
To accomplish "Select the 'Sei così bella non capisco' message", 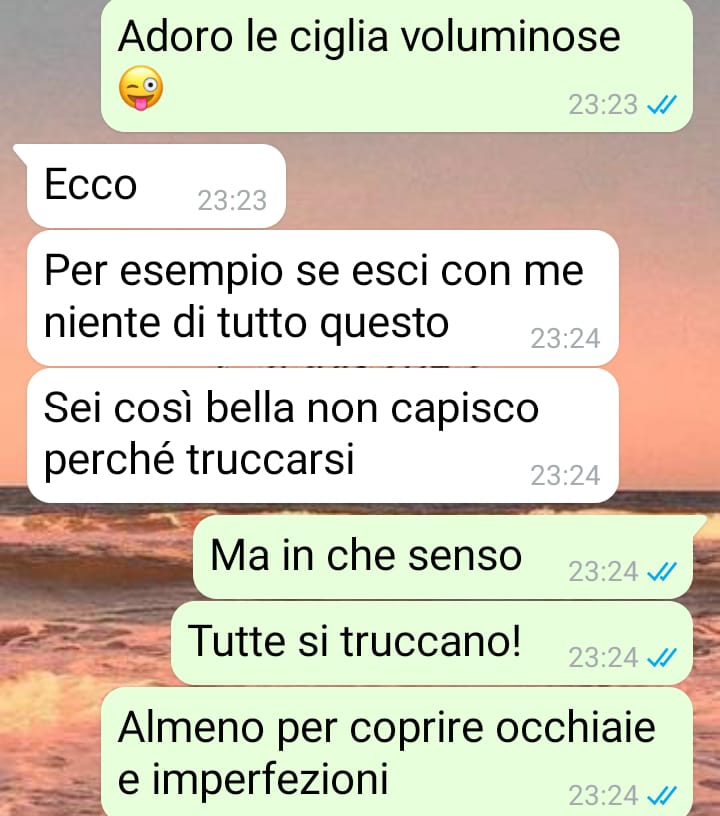I will 323,435.
